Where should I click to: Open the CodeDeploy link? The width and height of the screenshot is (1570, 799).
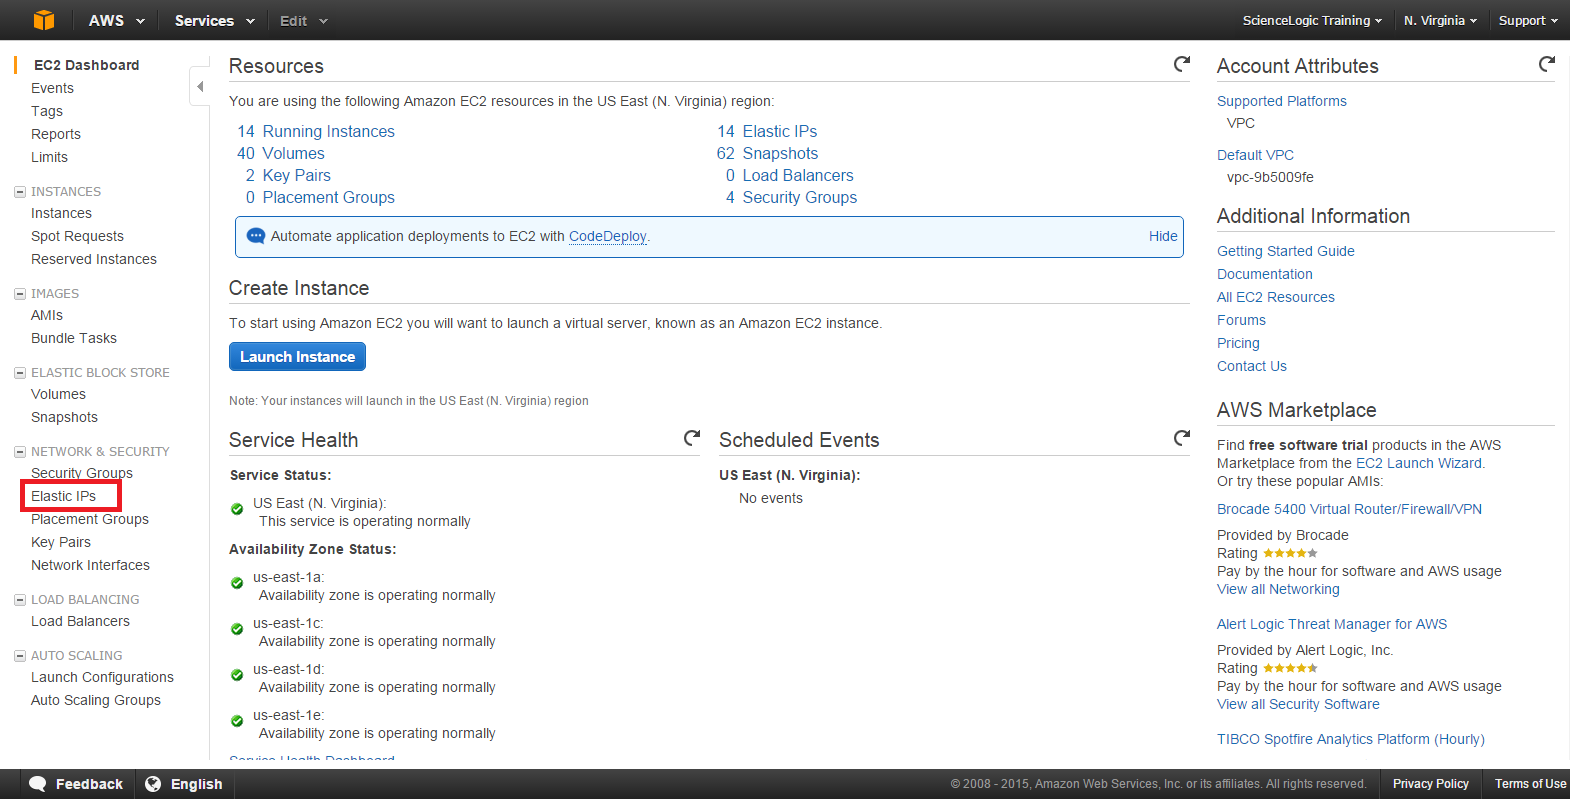[x=608, y=236]
